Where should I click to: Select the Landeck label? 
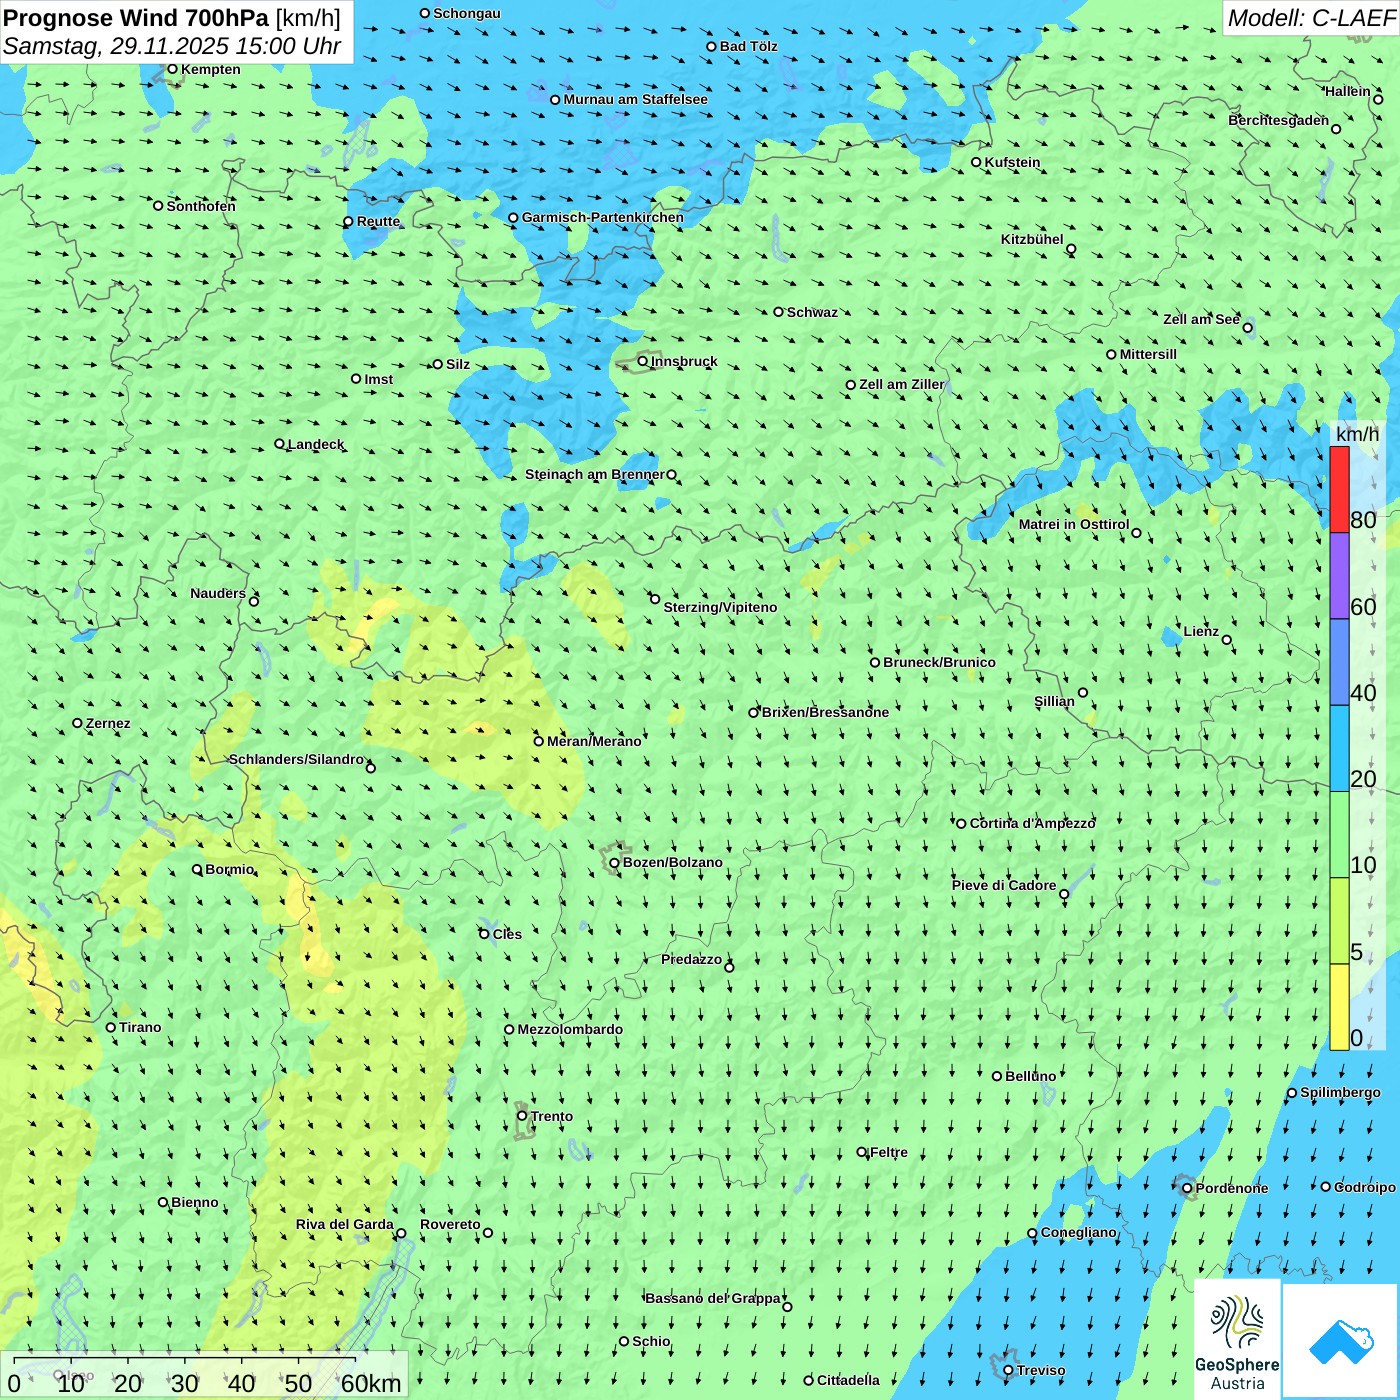tap(315, 444)
